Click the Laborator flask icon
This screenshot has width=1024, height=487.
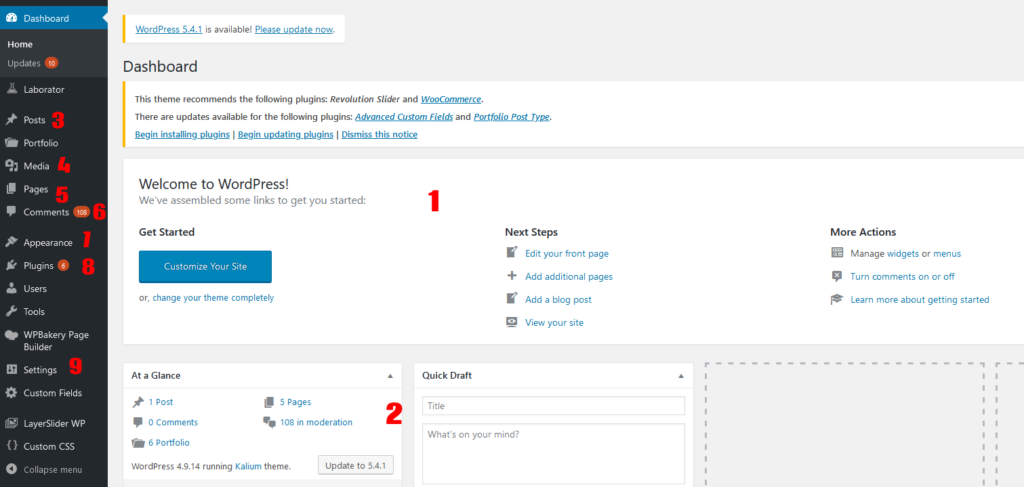pyautogui.click(x=10, y=89)
